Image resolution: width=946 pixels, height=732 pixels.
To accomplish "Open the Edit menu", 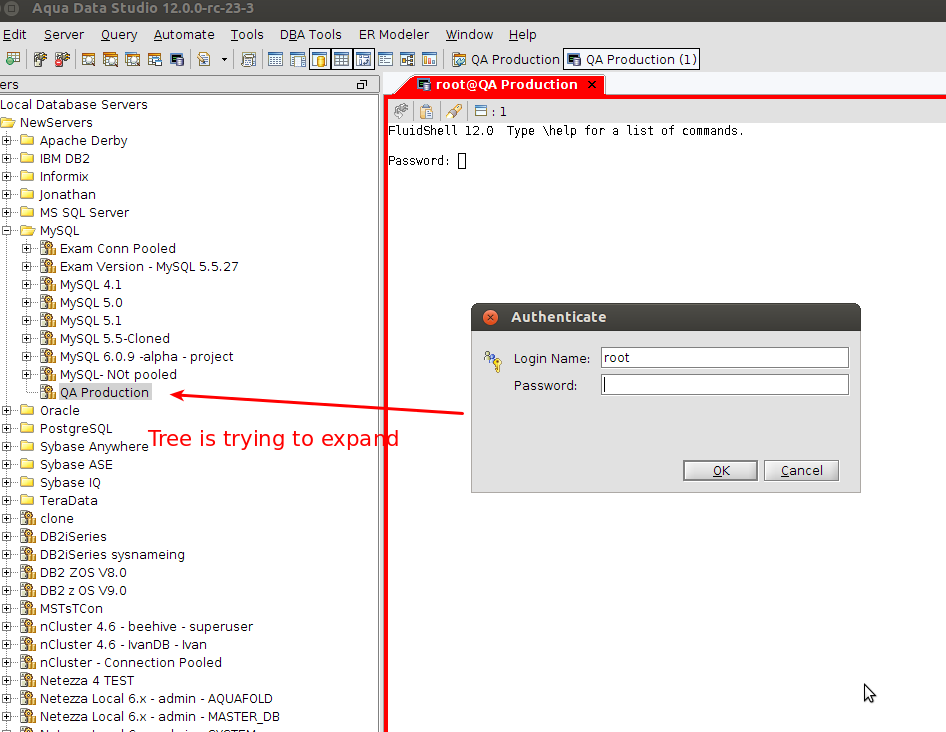I will click(x=14, y=34).
